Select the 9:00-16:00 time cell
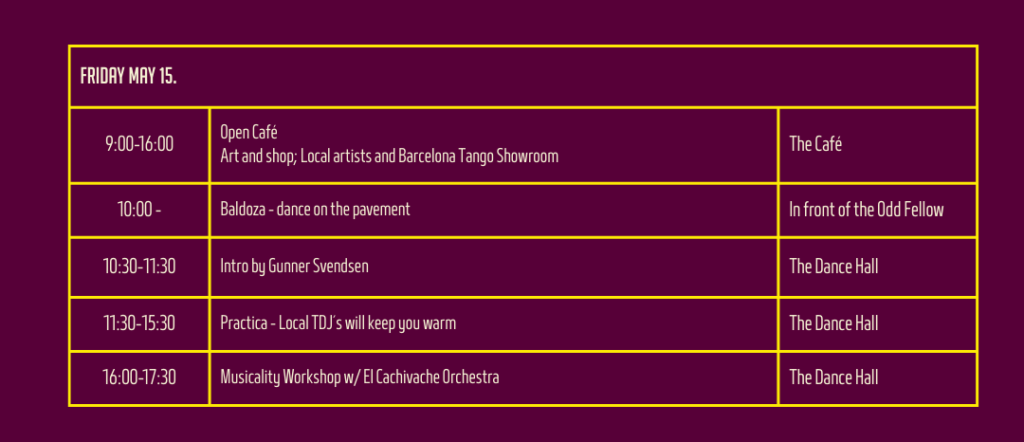Screen dimensions: 1024x442 point(139,144)
